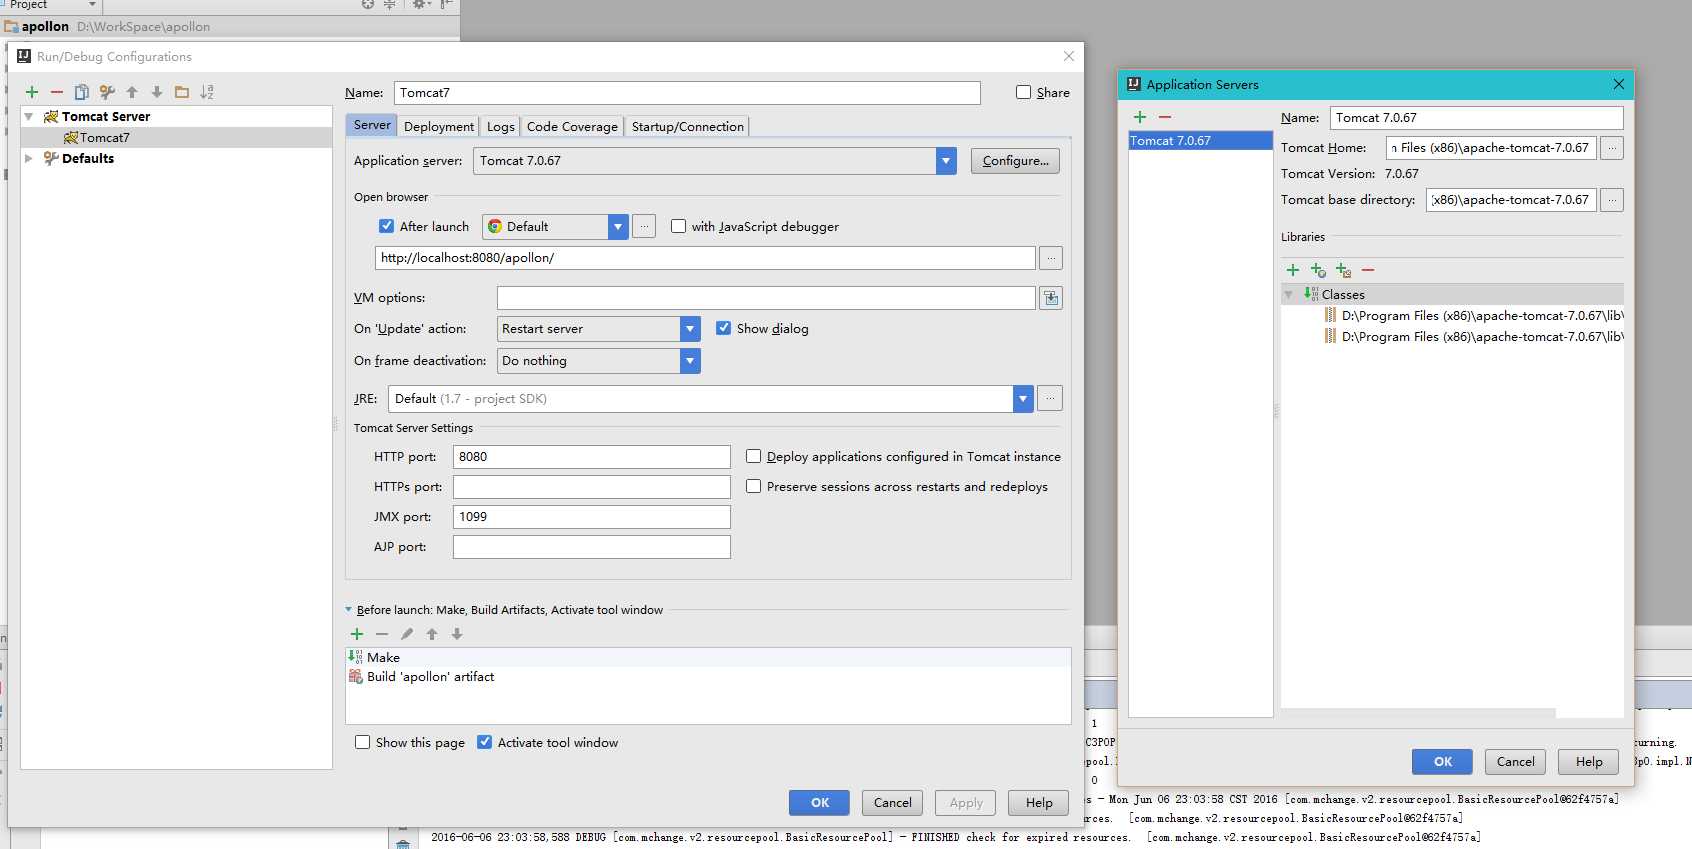The image size is (1692, 849).
Task: Remove the selected Before launch task
Action: pos(382,634)
